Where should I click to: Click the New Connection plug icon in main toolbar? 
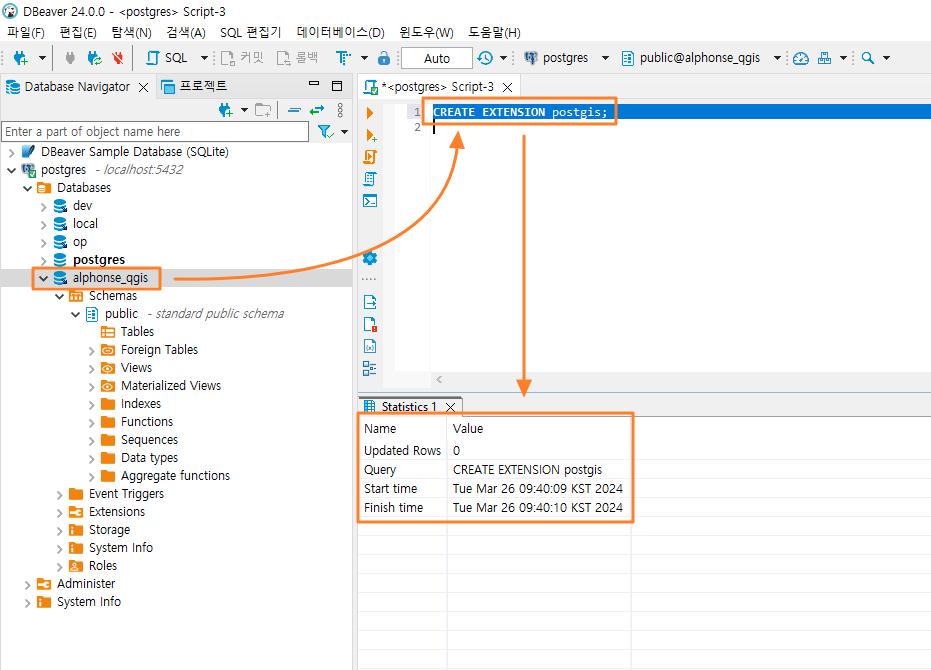[x=21, y=58]
